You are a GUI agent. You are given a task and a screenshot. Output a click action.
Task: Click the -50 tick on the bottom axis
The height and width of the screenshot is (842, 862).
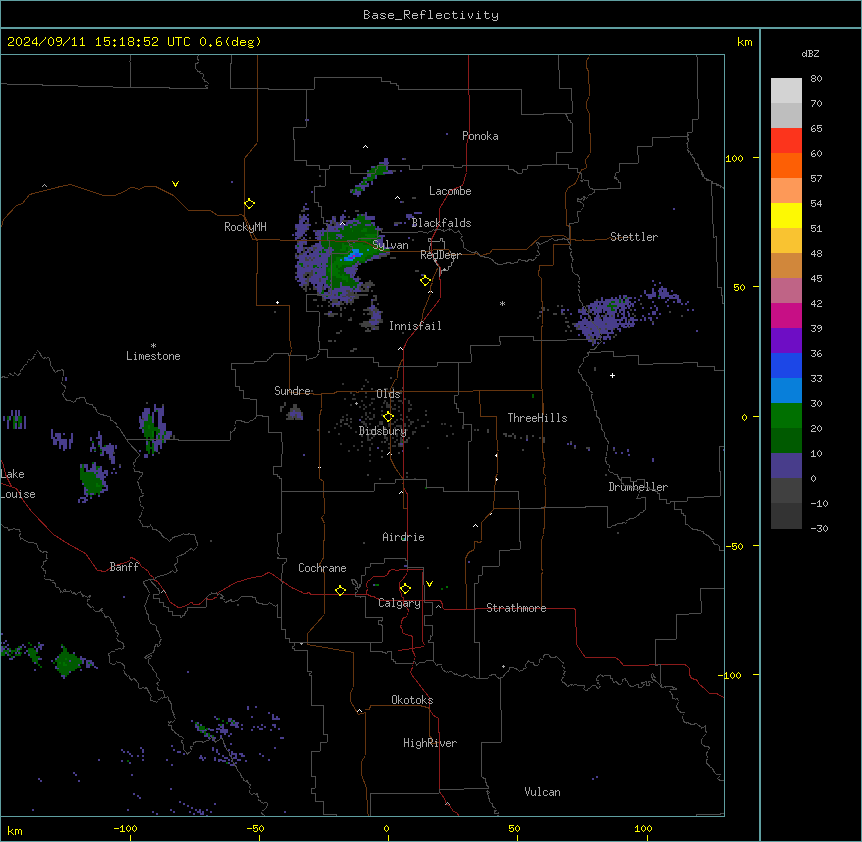[x=255, y=828]
